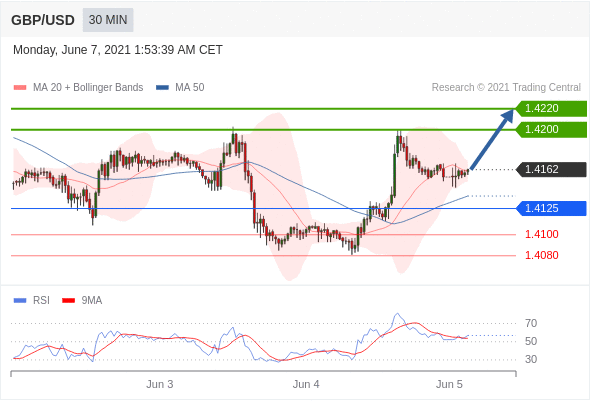Click the blue RSI legend swatch
The height and width of the screenshot is (406, 594).
point(20,300)
